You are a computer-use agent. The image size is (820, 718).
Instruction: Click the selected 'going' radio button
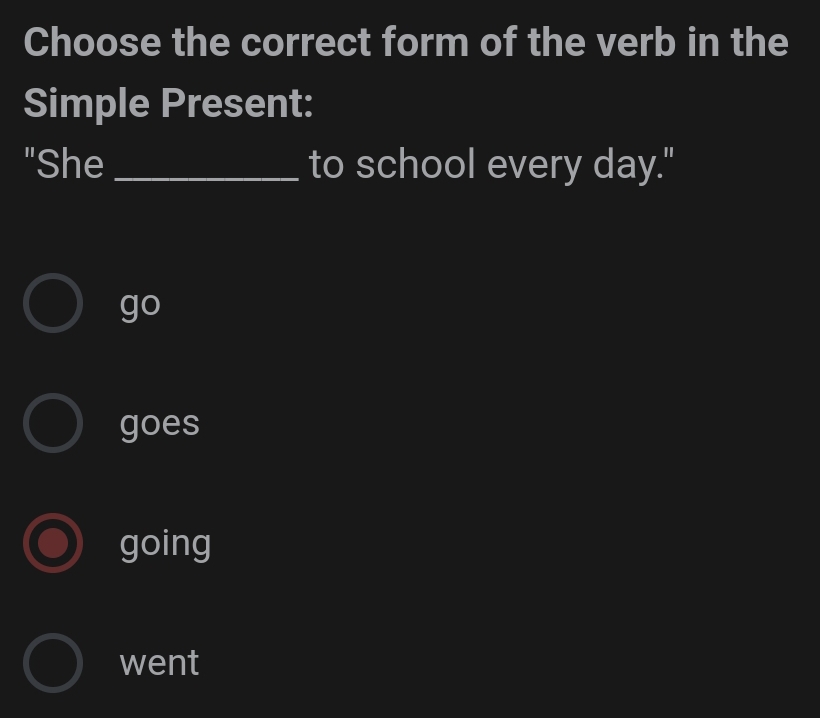point(53,543)
